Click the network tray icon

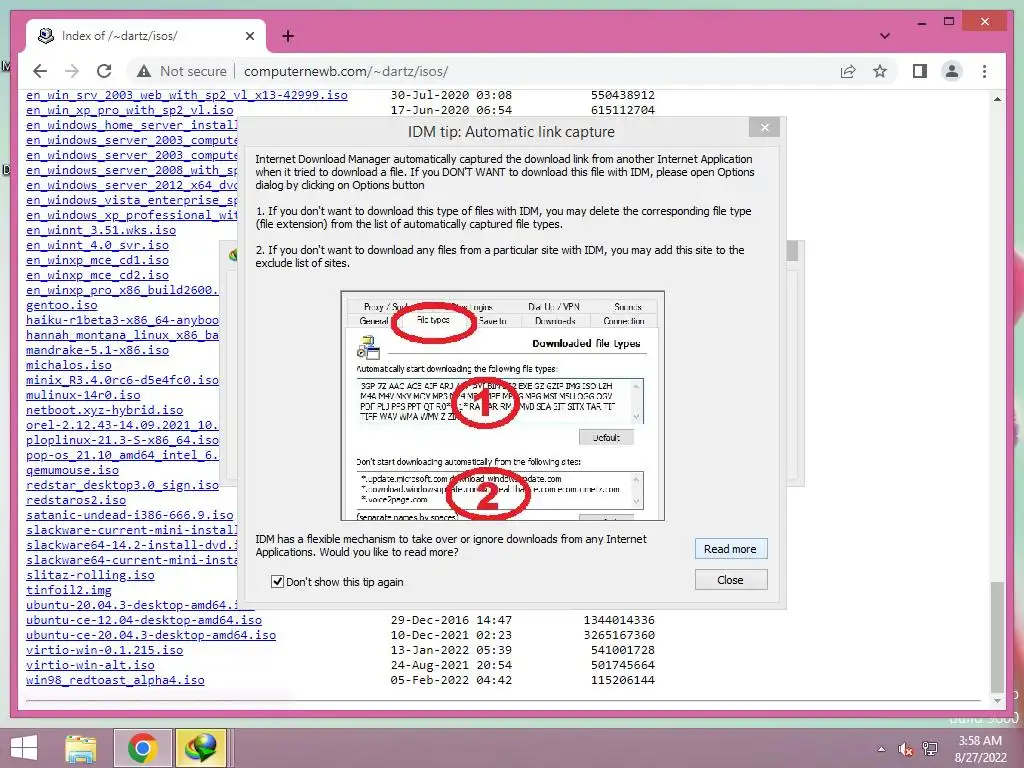[x=930, y=749]
